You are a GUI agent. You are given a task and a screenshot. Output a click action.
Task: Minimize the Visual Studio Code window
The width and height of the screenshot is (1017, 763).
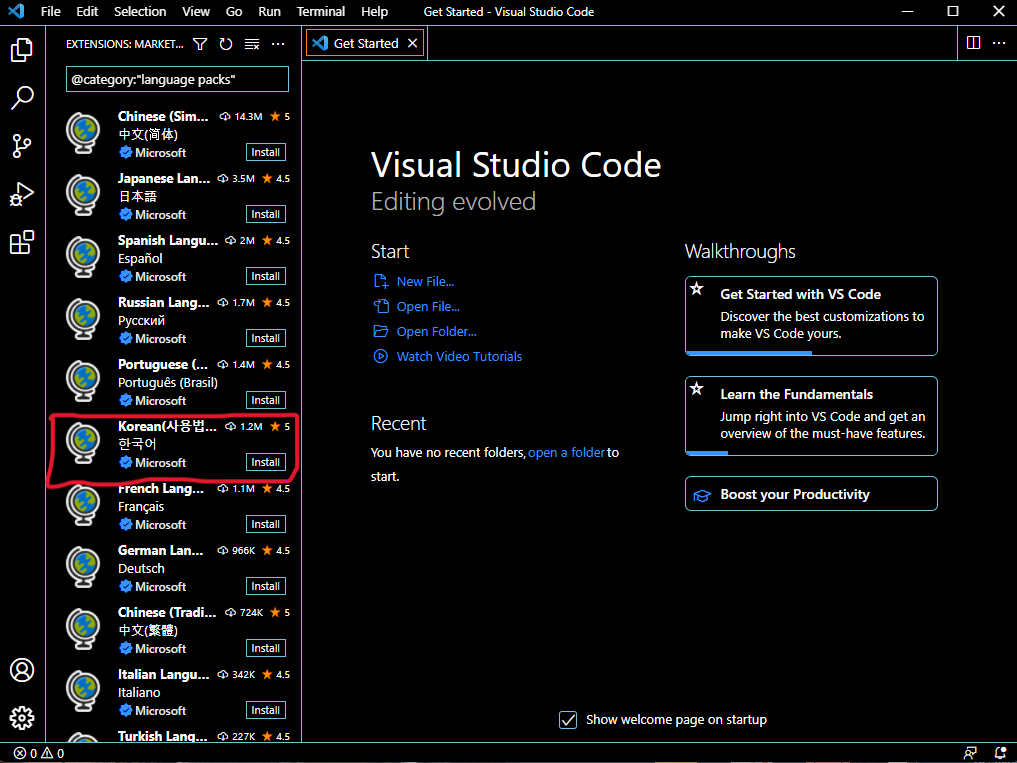[907, 12]
